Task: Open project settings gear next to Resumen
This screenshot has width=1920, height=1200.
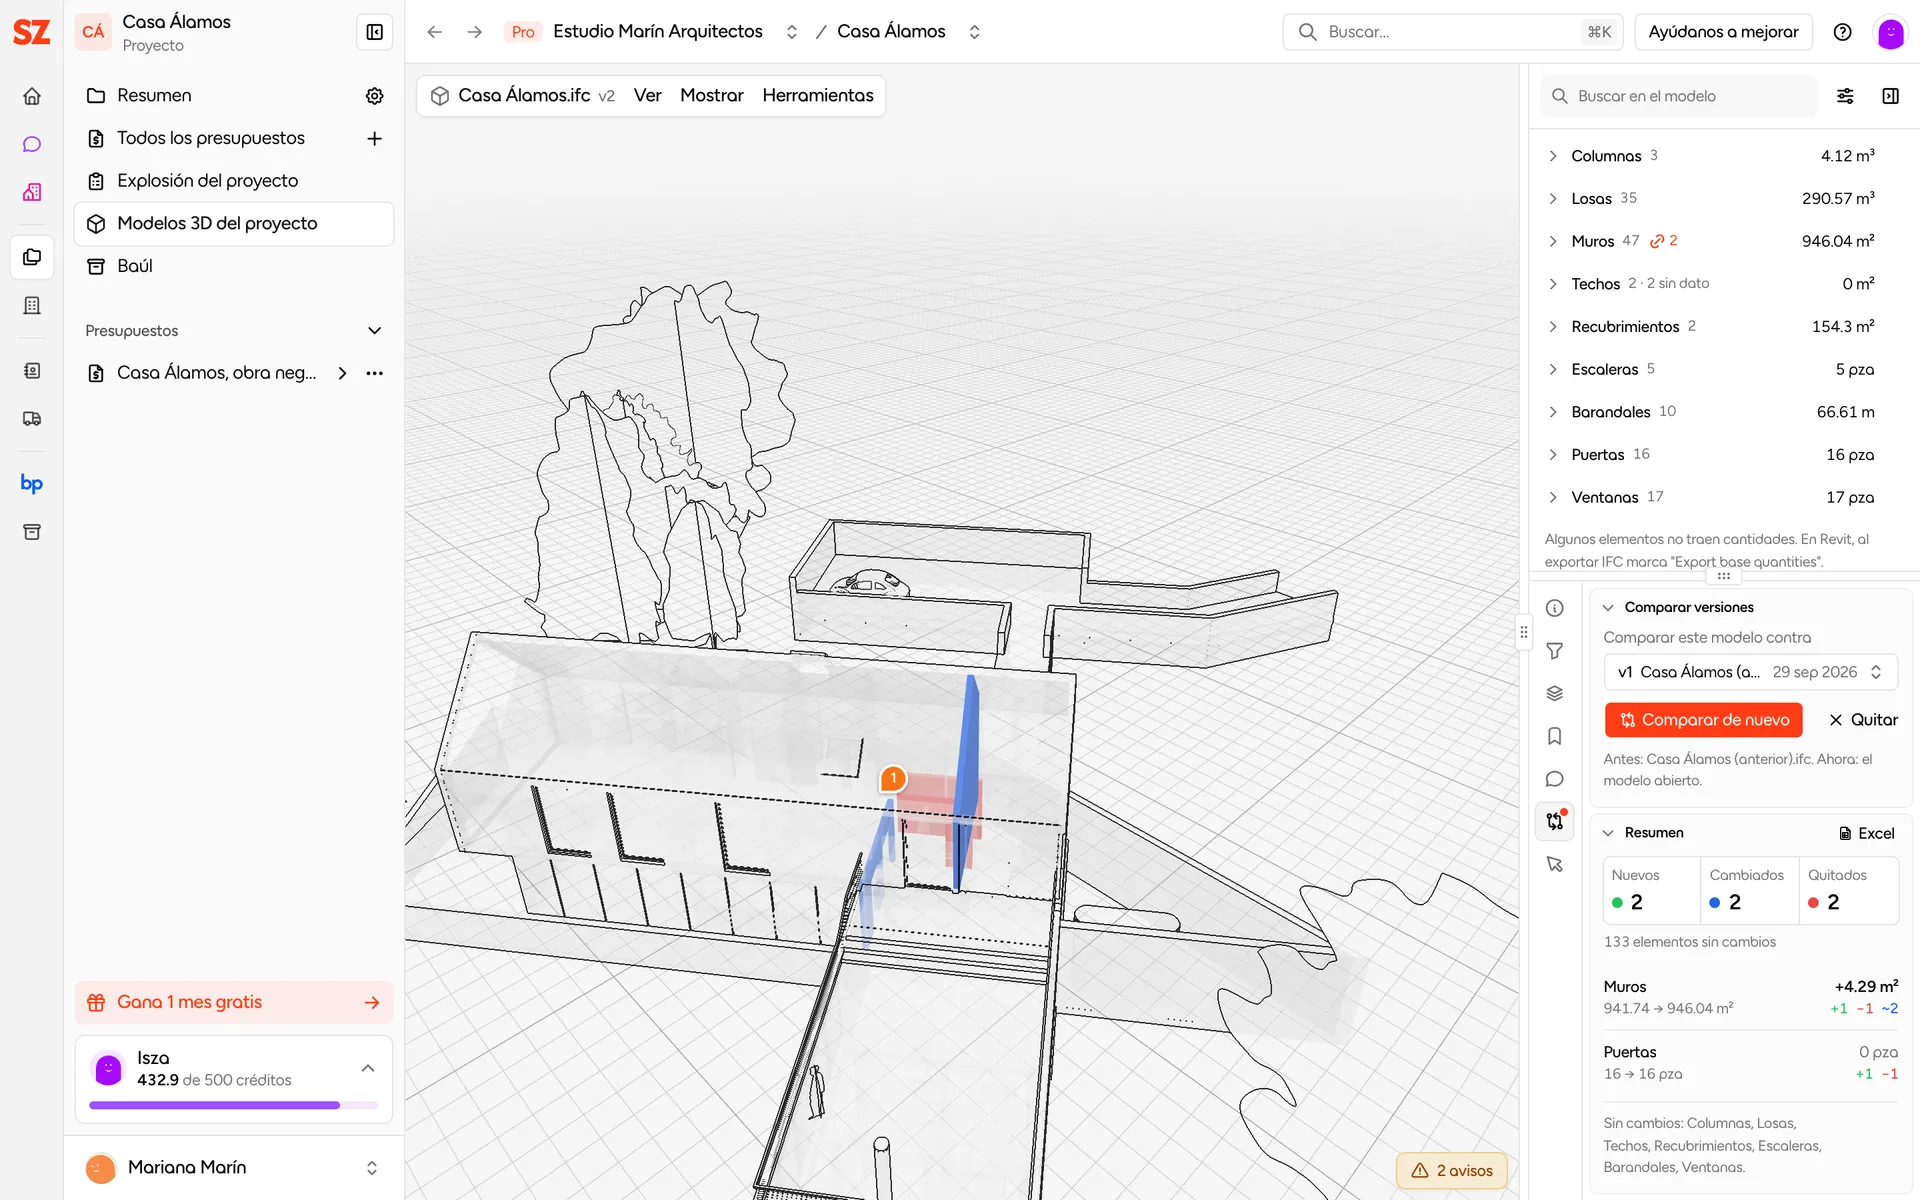Action: click(374, 96)
